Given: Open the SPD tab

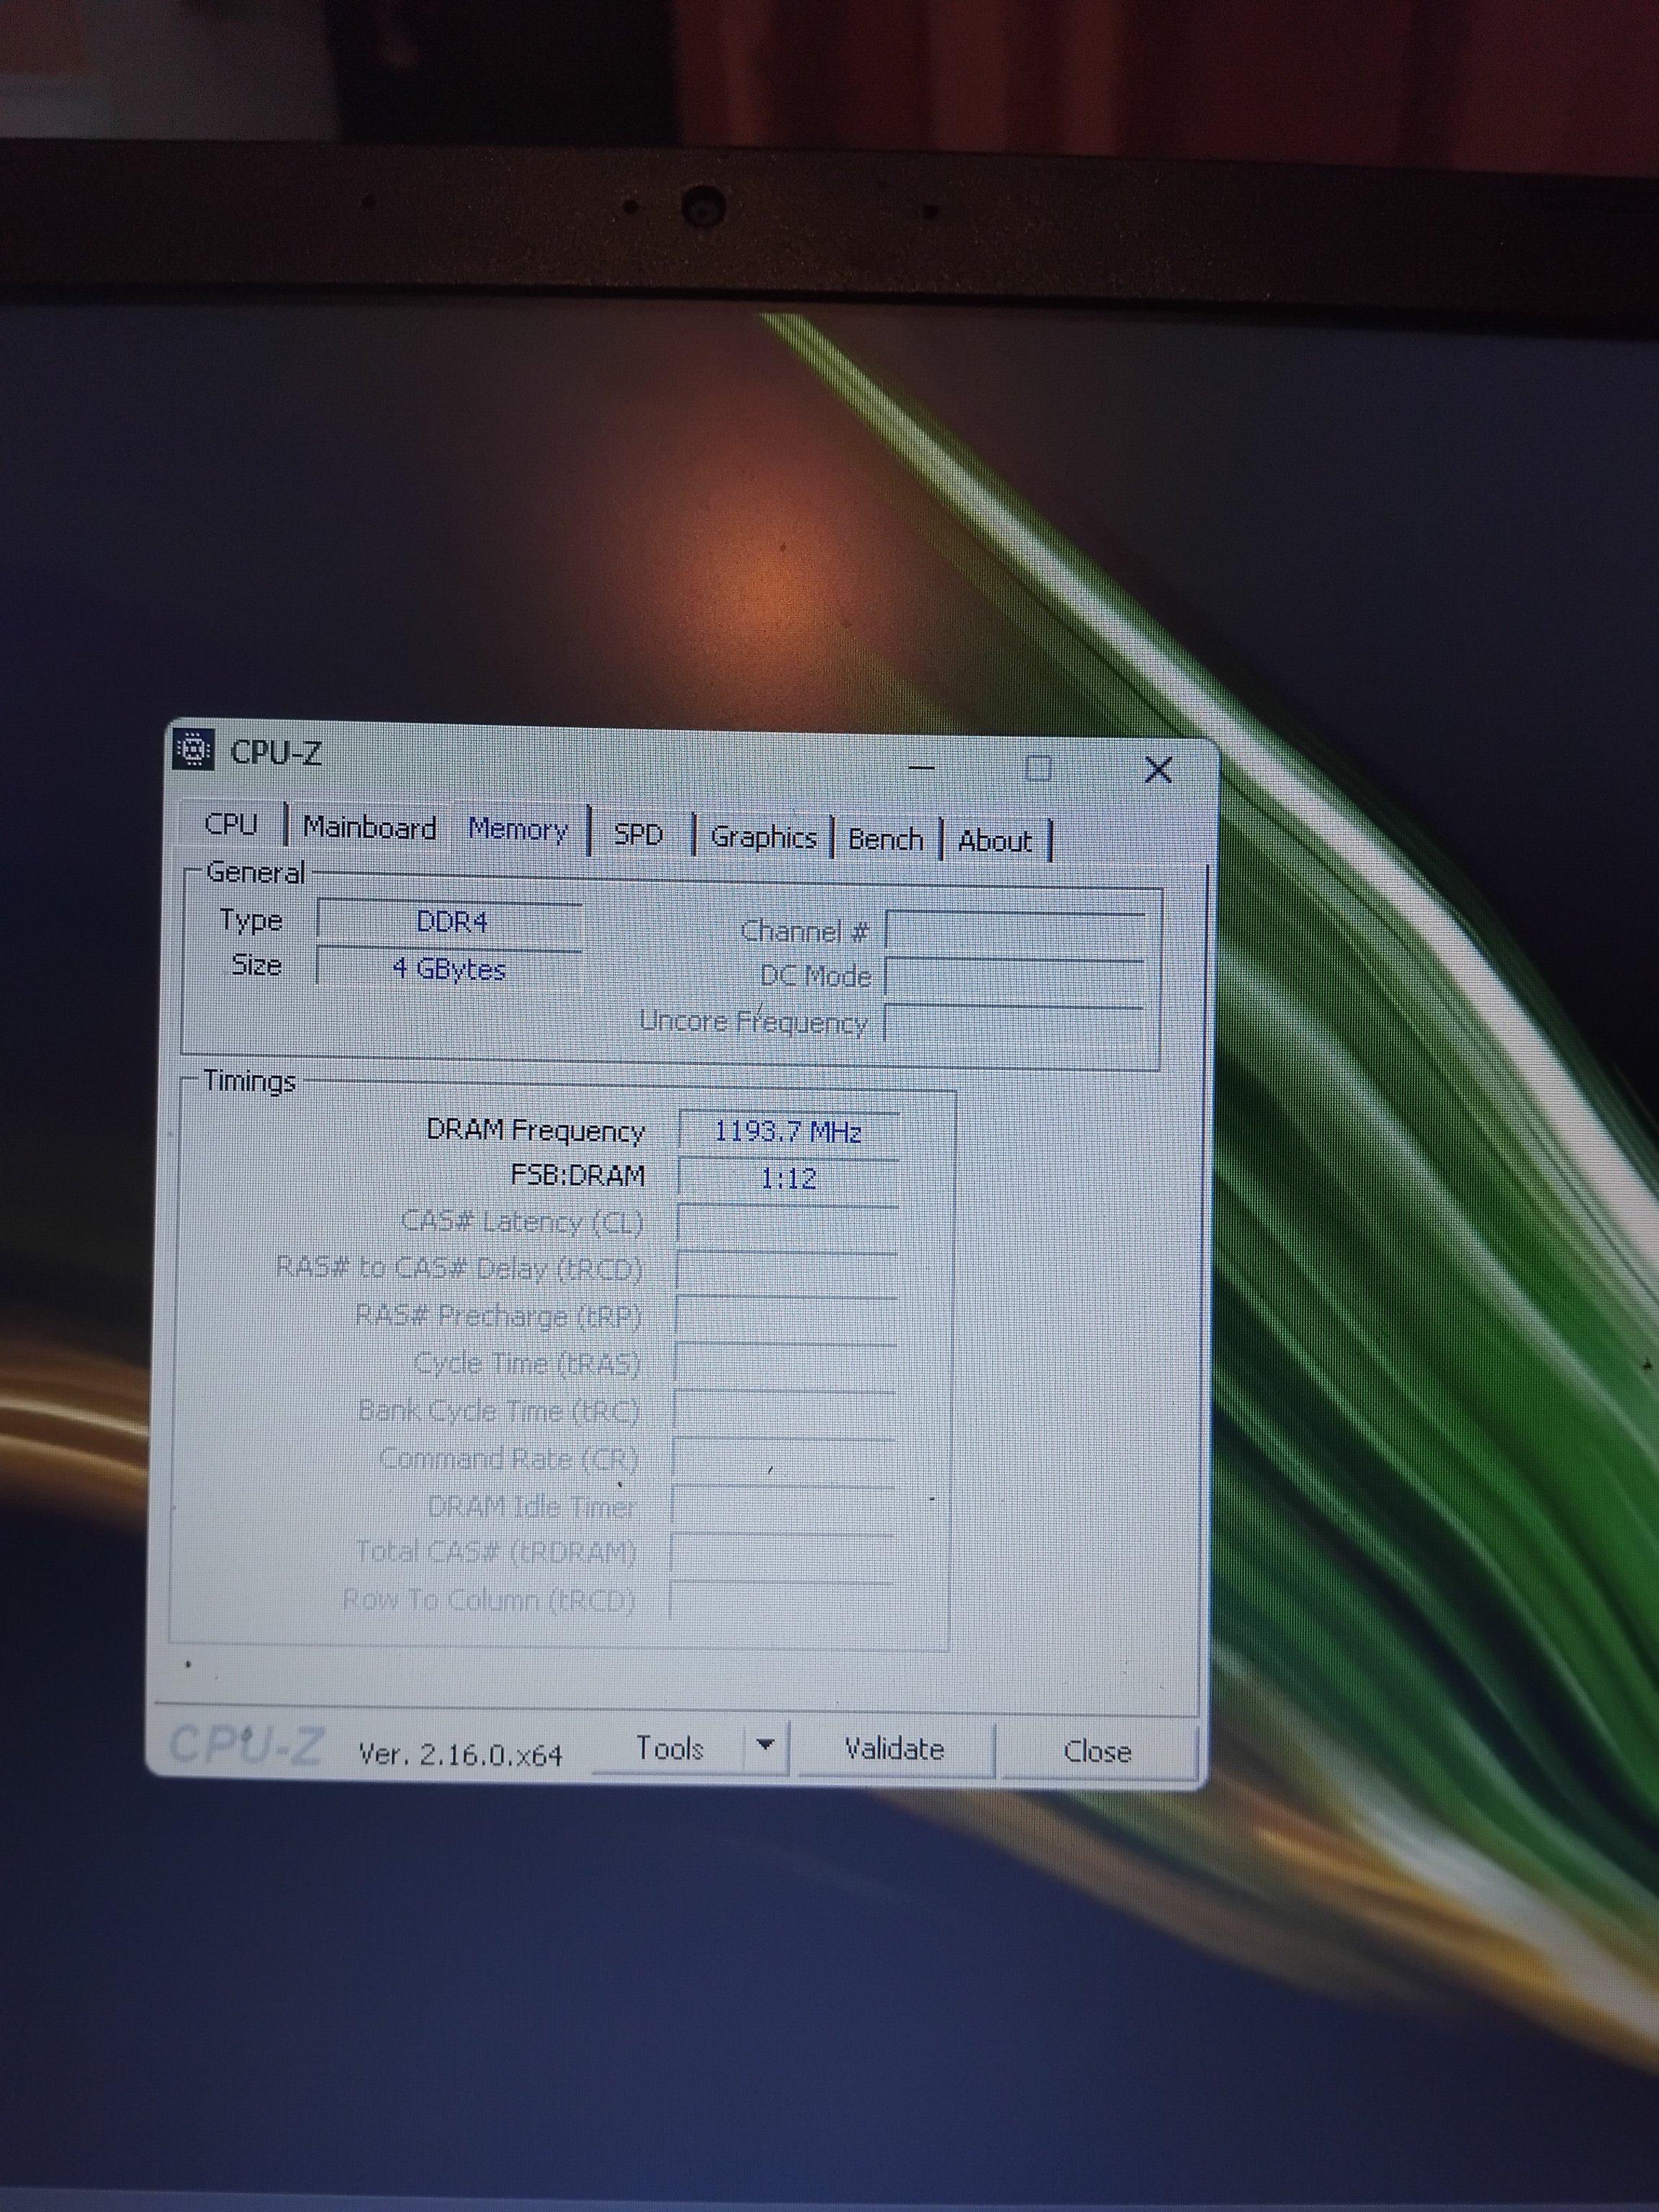Looking at the screenshot, I should 638,834.
